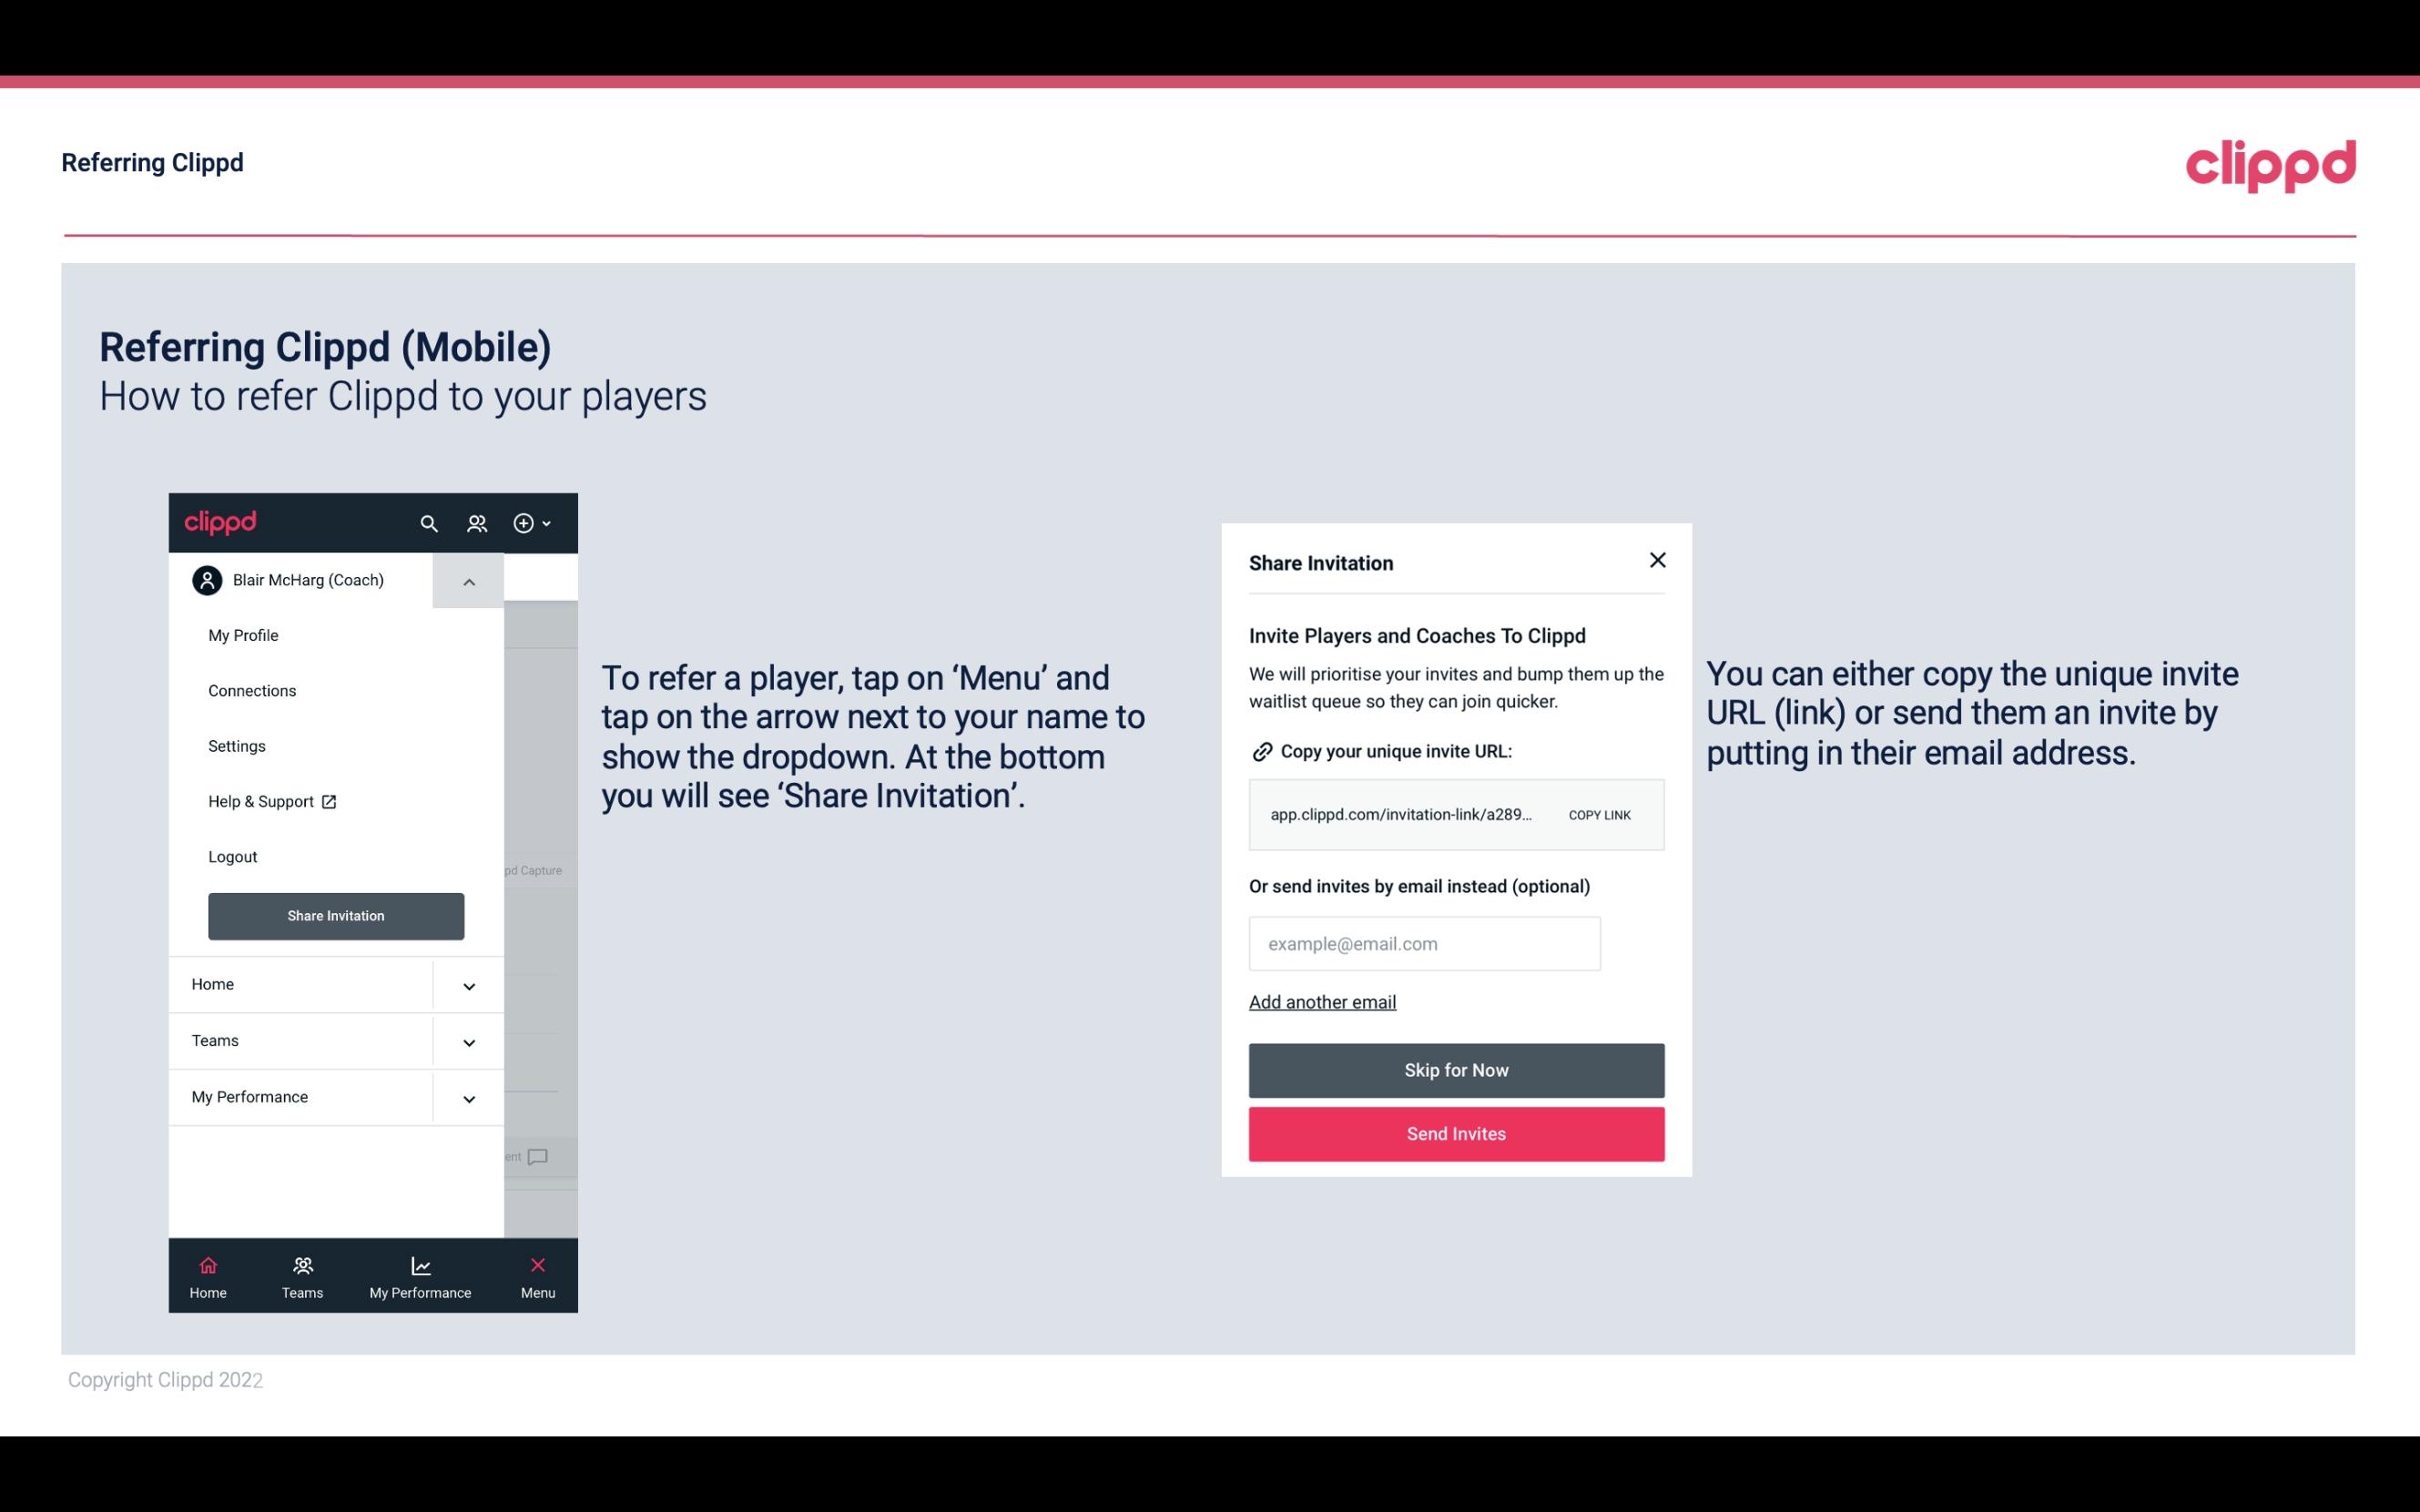
Task: Click the My Performance icon in bottom nav
Action: coord(418,1264)
